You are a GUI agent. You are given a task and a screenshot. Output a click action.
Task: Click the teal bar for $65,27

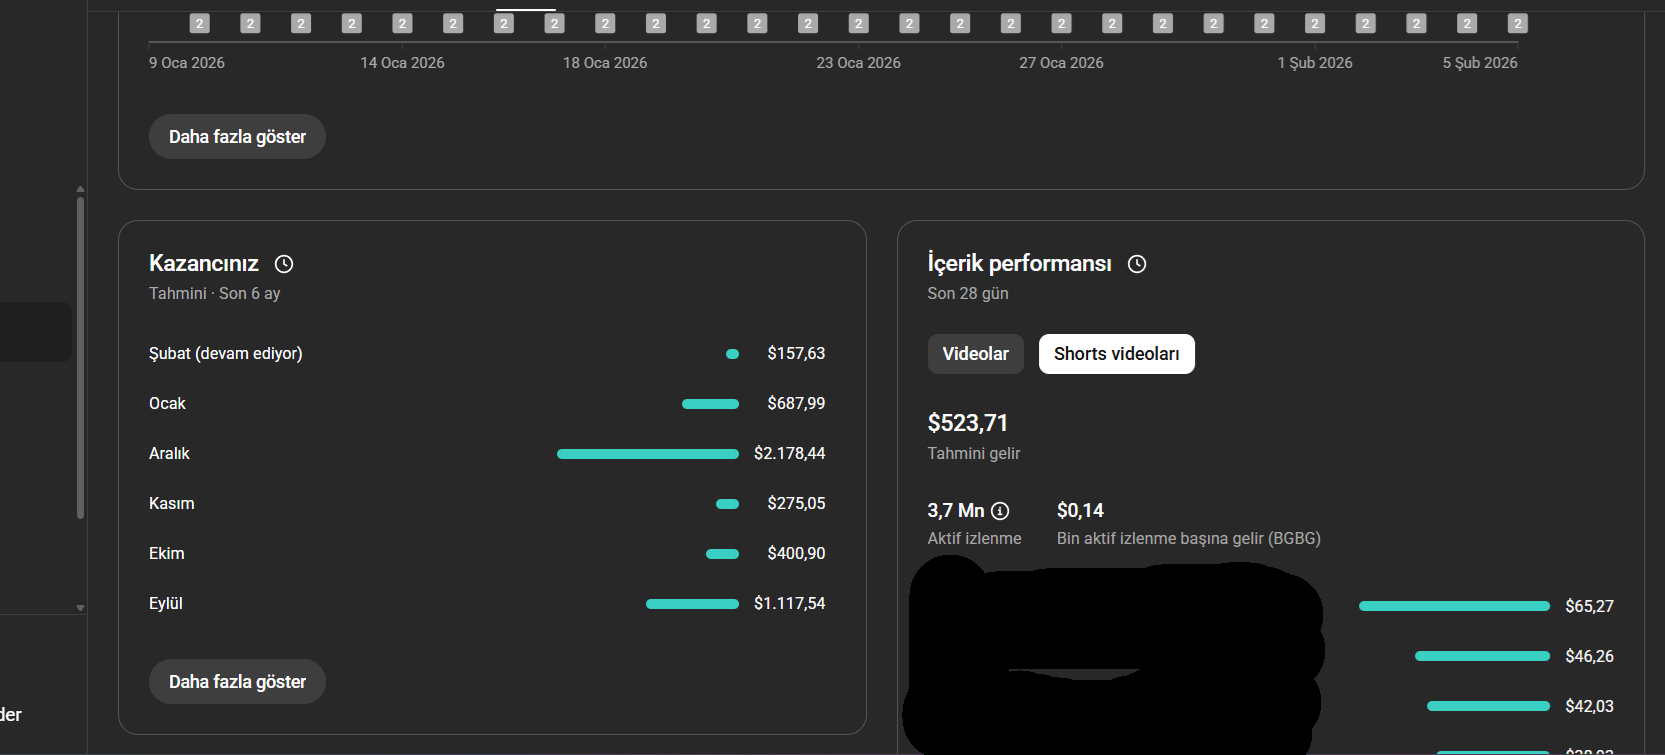(x=1453, y=606)
